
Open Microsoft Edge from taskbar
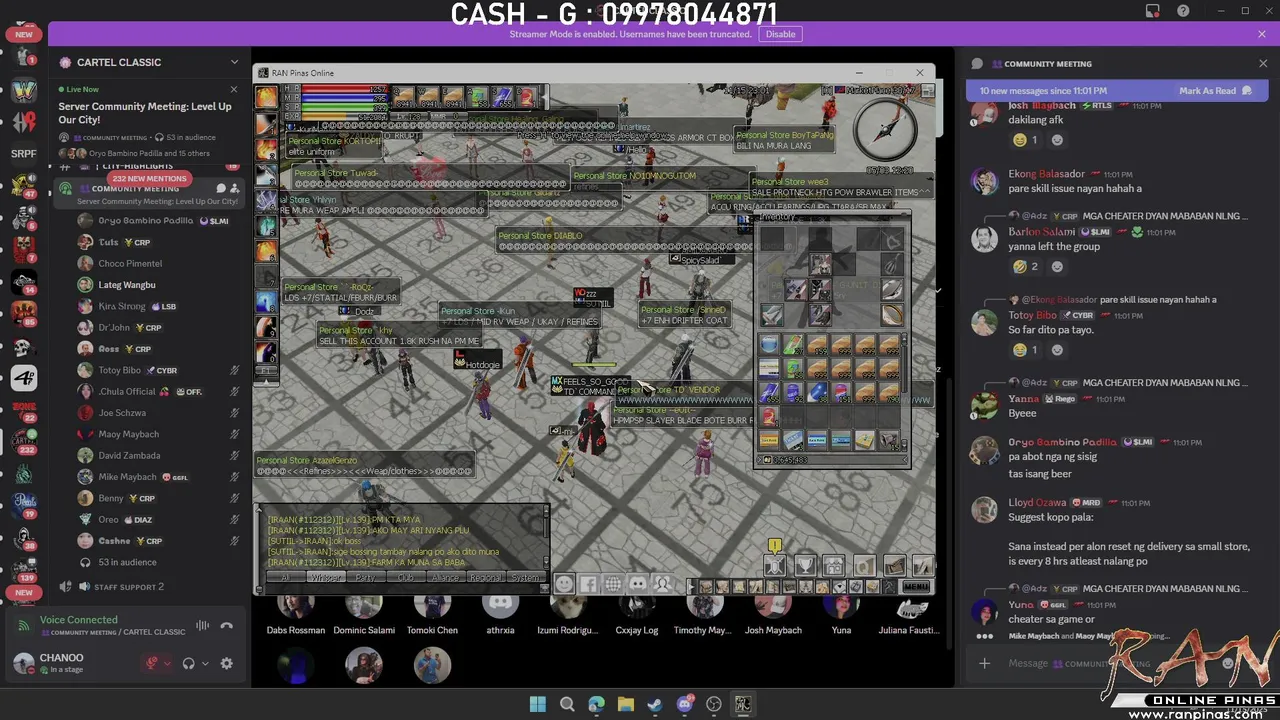point(596,704)
